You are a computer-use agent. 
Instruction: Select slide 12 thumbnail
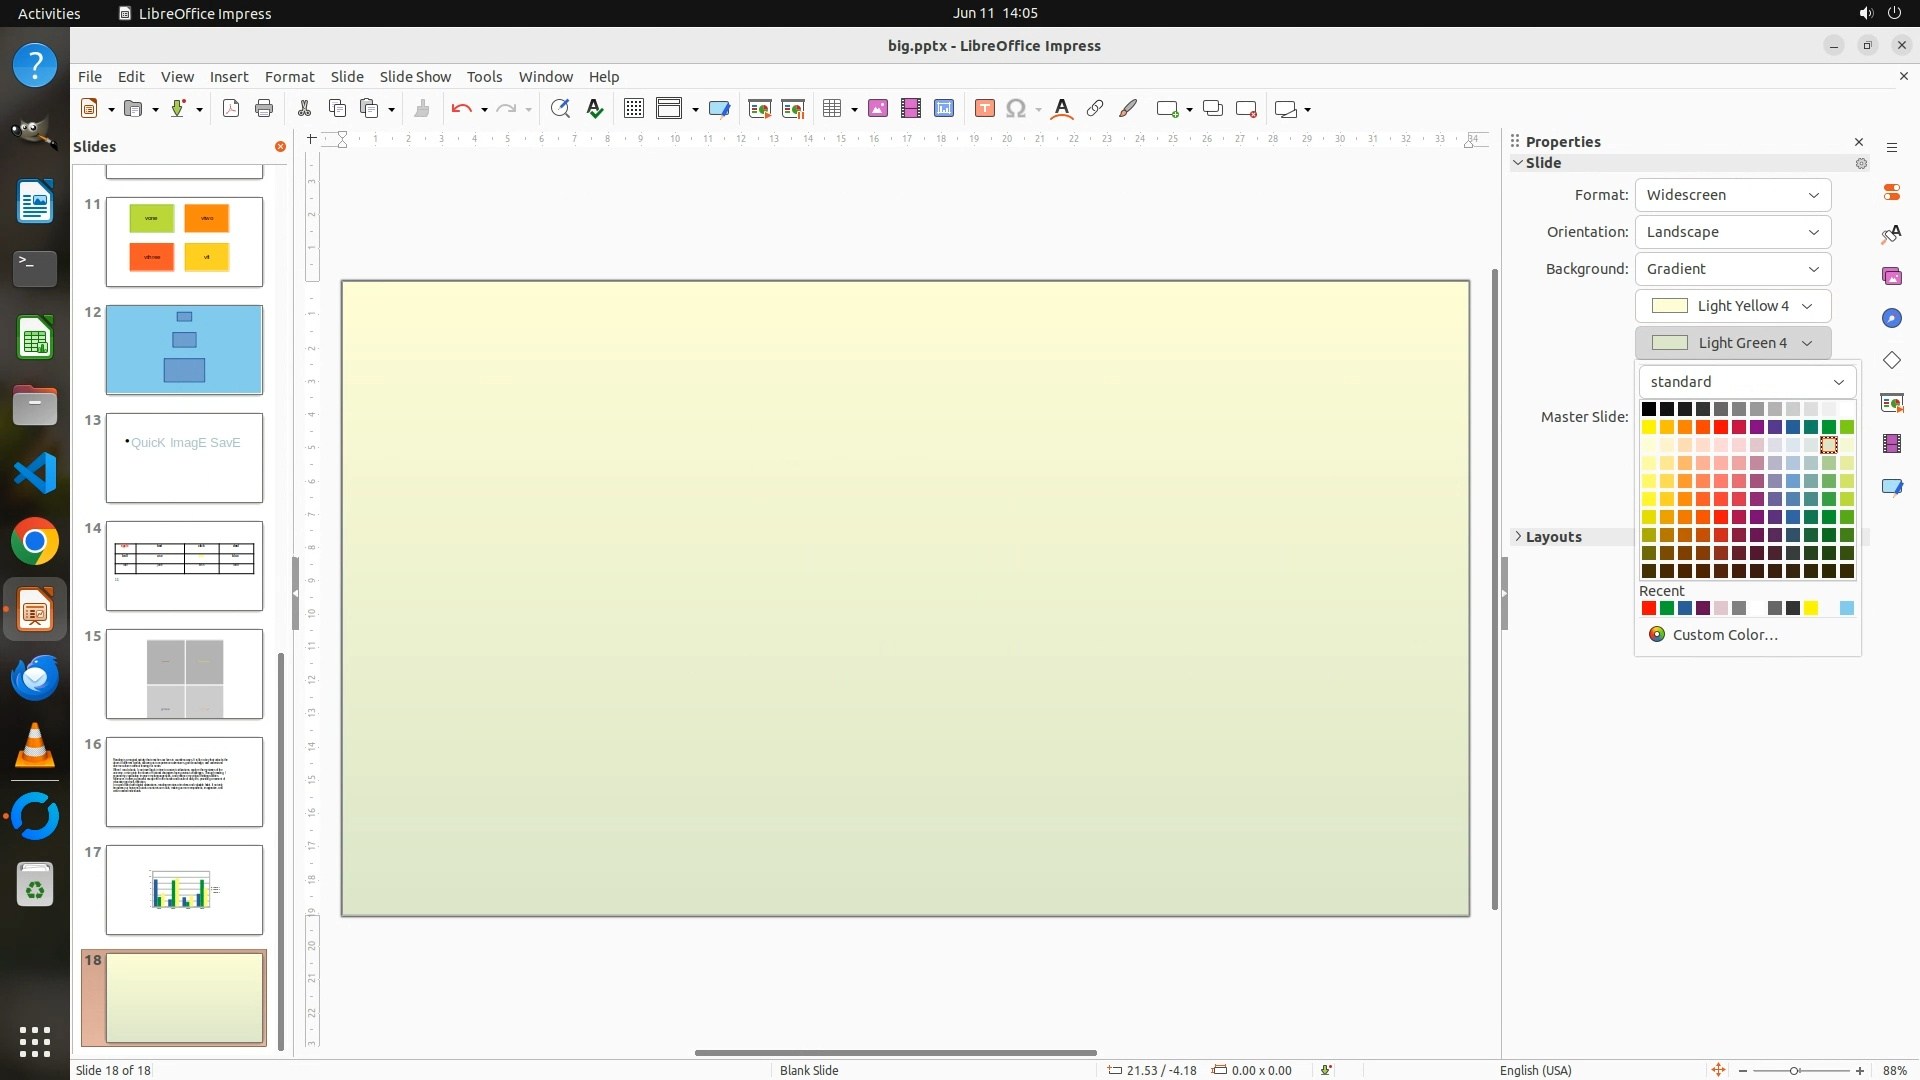[x=184, y=350]
